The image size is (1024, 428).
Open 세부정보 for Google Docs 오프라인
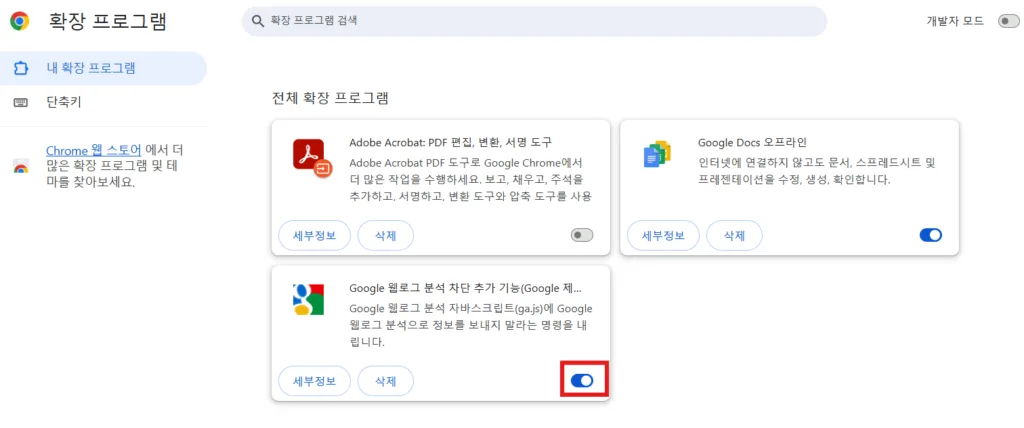[x=664, y=236]
